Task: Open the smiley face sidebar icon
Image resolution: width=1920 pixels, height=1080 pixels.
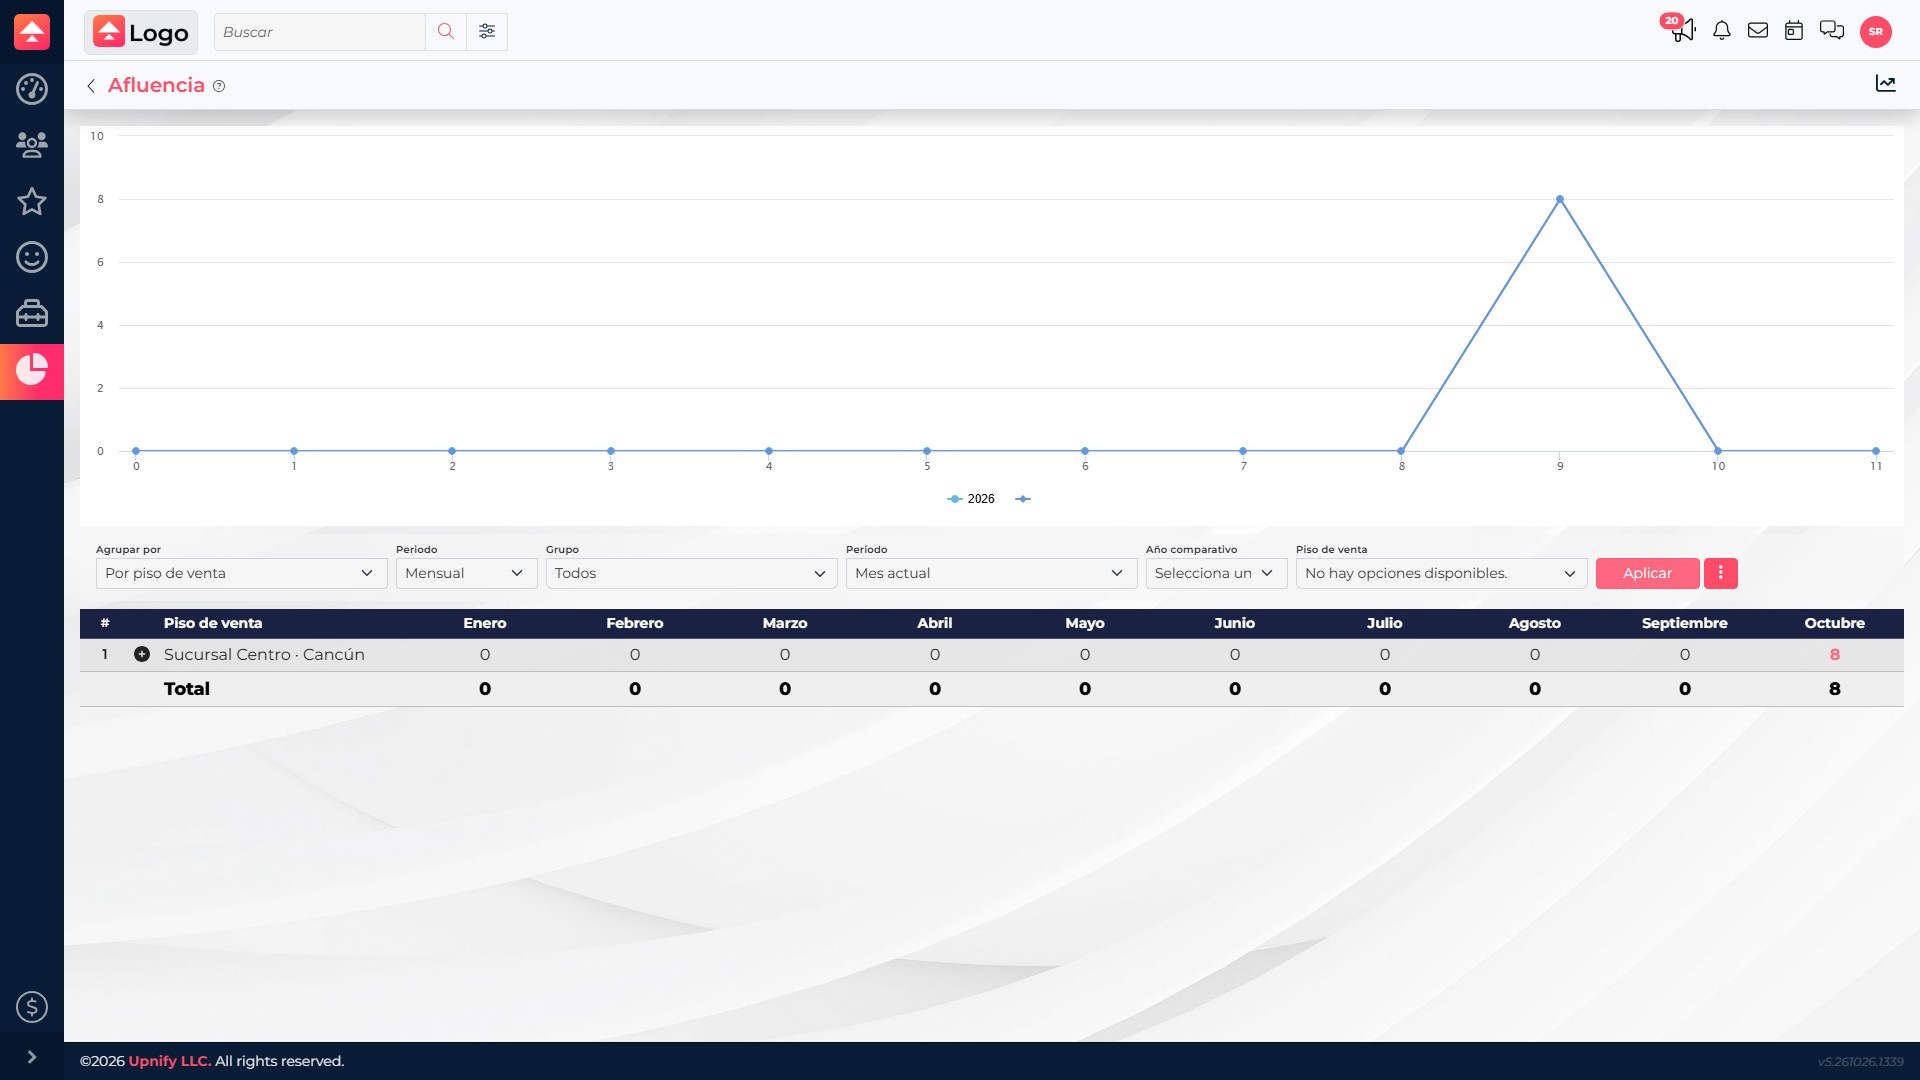Action: pyautogui.click(x=32, y=257)
